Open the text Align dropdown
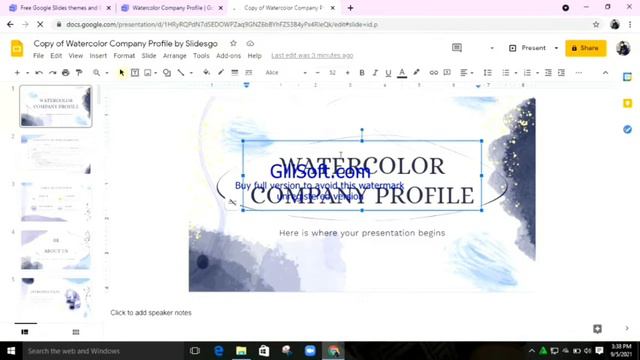 click(x=467, y=73)
